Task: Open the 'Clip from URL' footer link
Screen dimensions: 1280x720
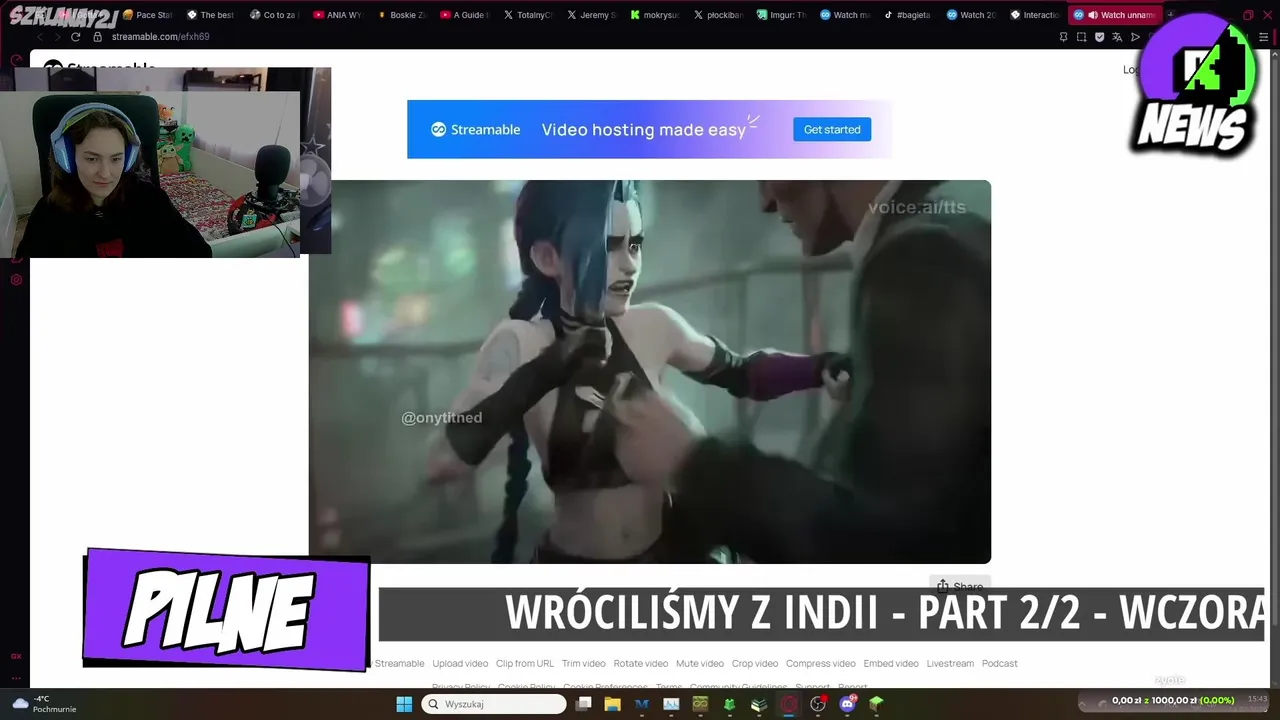Action: (525, 663)
